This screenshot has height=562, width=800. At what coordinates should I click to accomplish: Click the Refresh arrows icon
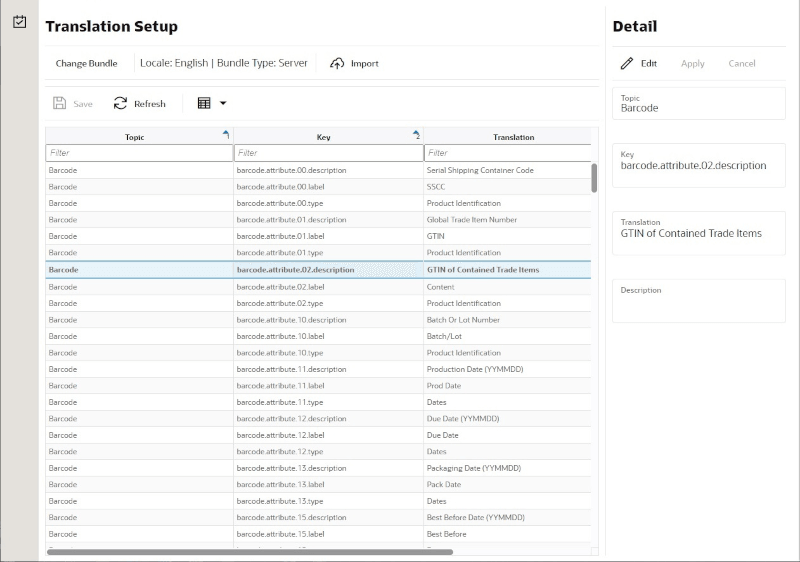point(120,104)
